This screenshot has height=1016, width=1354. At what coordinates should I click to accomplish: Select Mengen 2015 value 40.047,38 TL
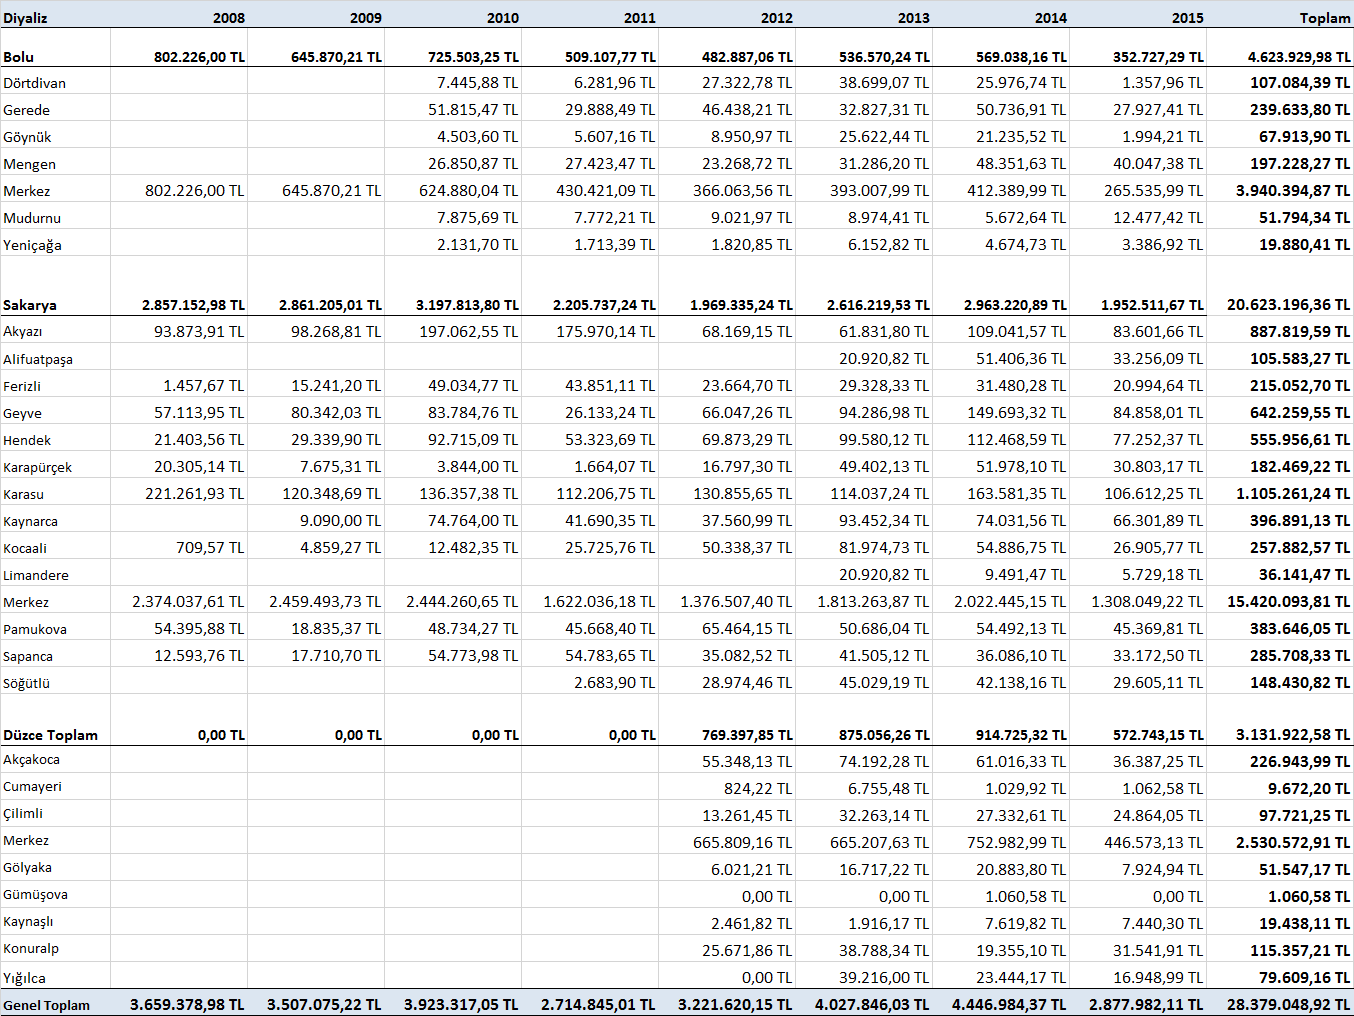(1159, 164)
